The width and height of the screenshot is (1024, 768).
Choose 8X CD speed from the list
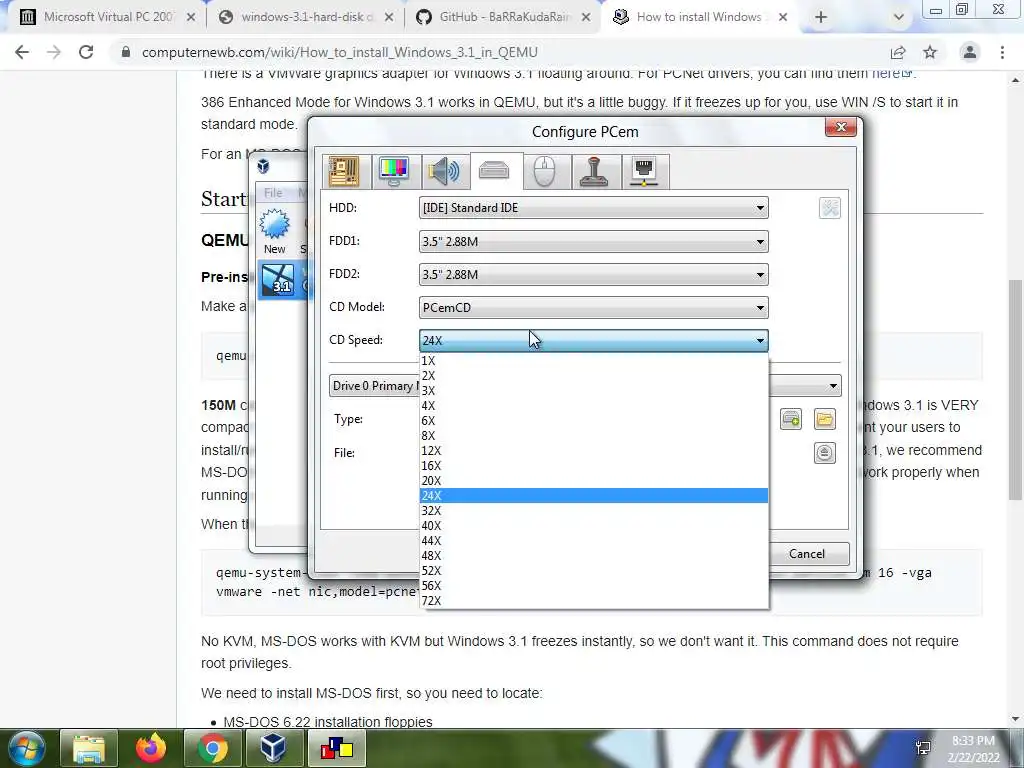click(593, 436)
